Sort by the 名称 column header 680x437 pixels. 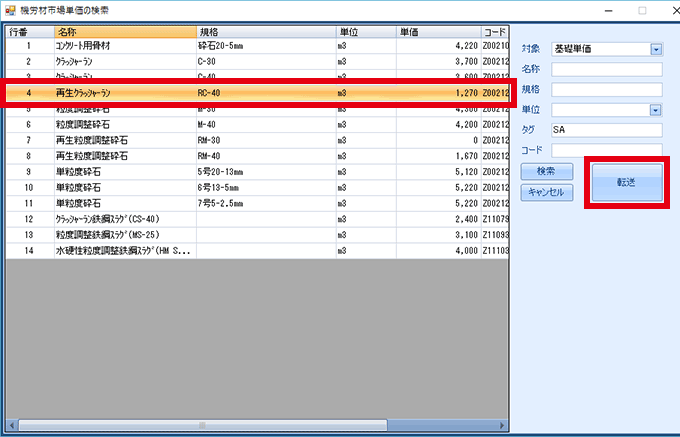124,31
